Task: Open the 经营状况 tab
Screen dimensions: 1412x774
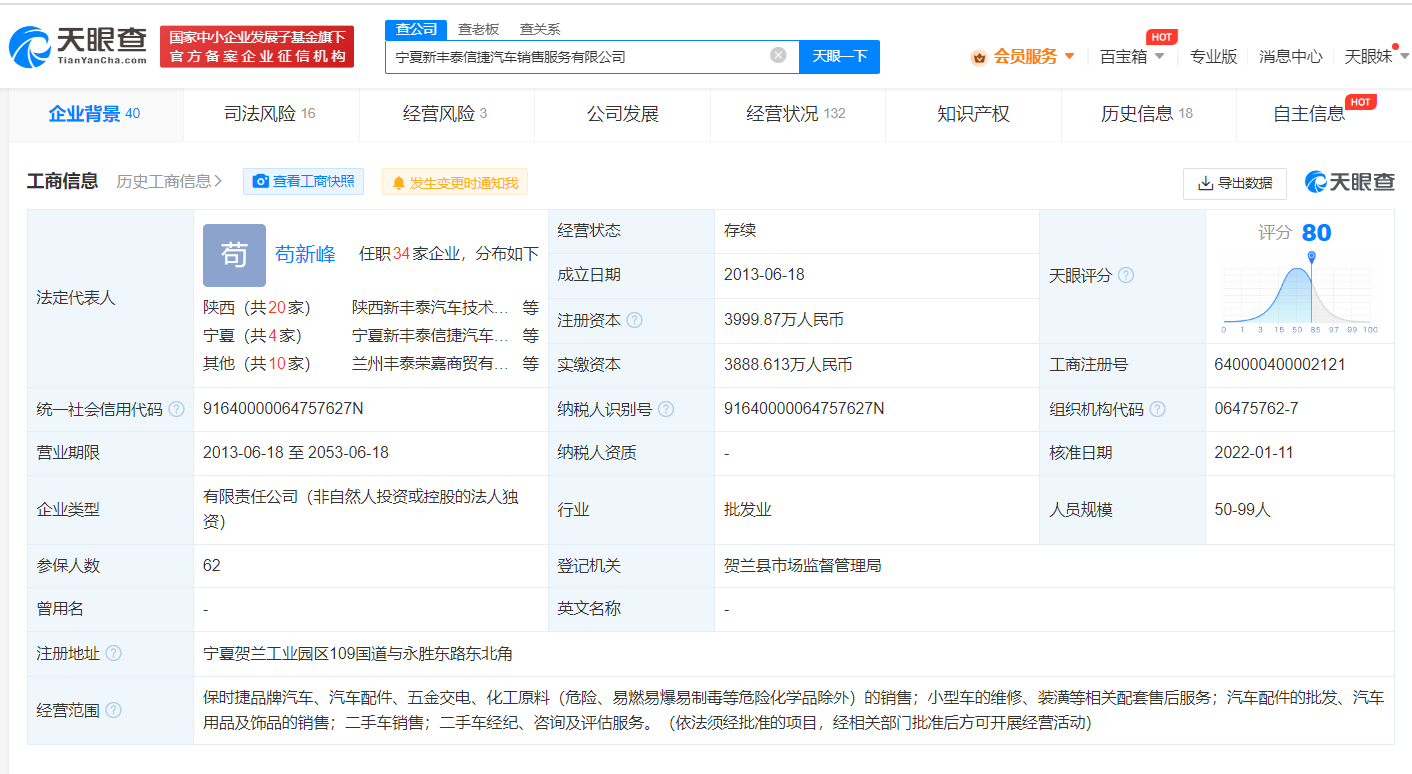Action: point(797,114)
